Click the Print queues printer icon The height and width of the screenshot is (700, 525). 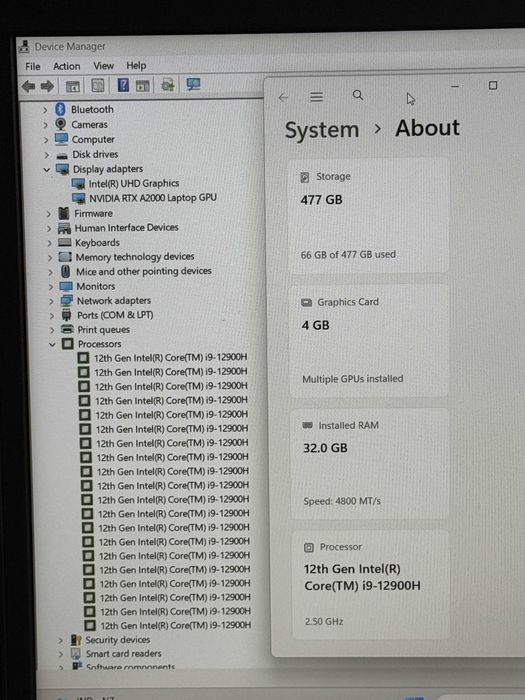[67, 329]
